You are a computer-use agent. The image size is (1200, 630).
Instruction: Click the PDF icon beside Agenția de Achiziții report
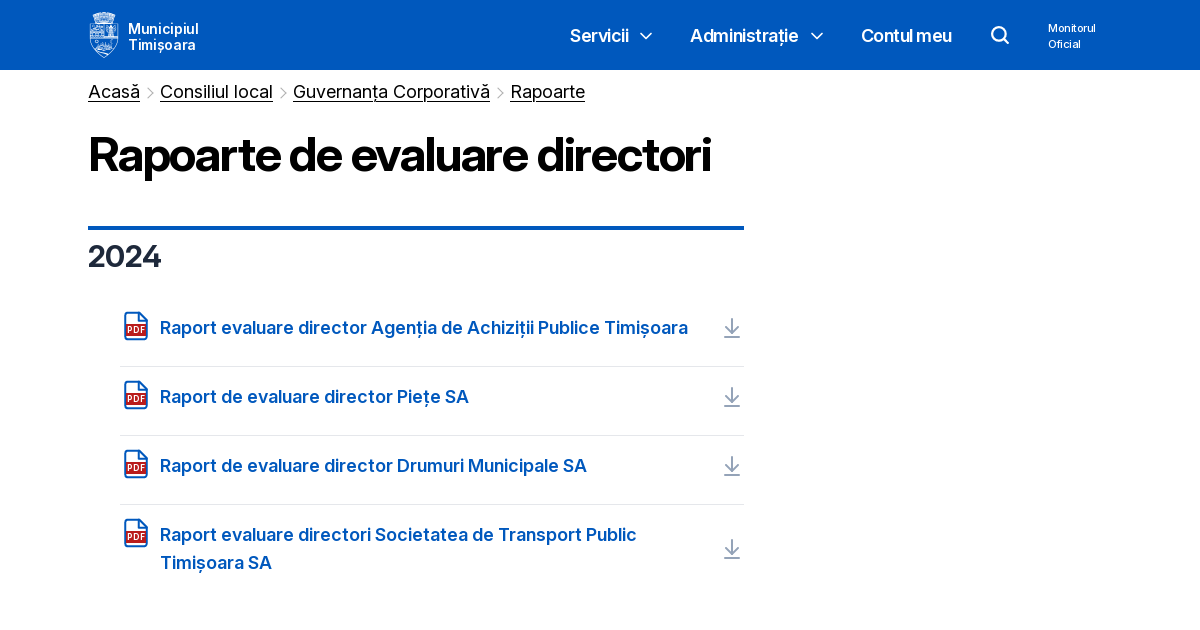pyautogui.click(x=135, y=326)
